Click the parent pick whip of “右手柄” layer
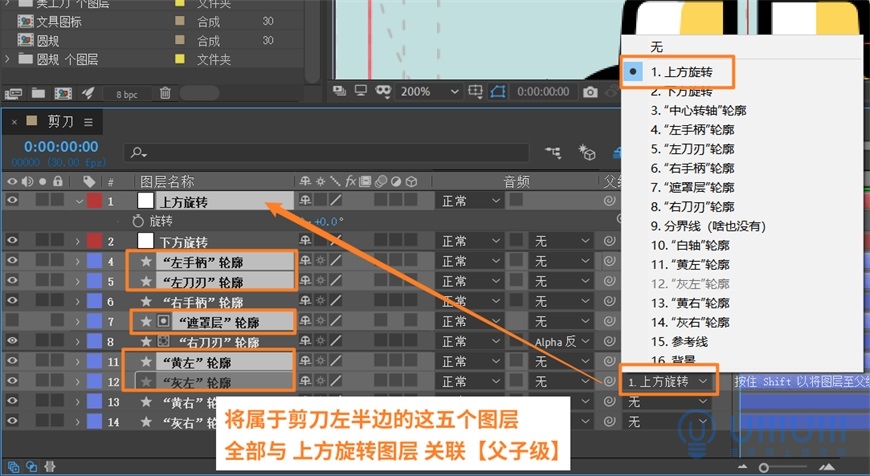Viewport: 870px width, 476px height. 609,301
